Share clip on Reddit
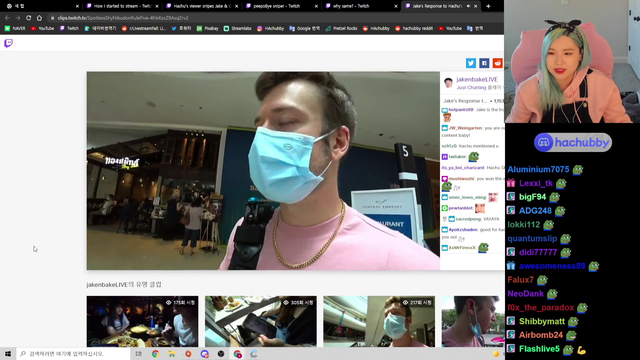Viewport: 640px width, 360px height. pyautogui.click(x=497, y=63)
